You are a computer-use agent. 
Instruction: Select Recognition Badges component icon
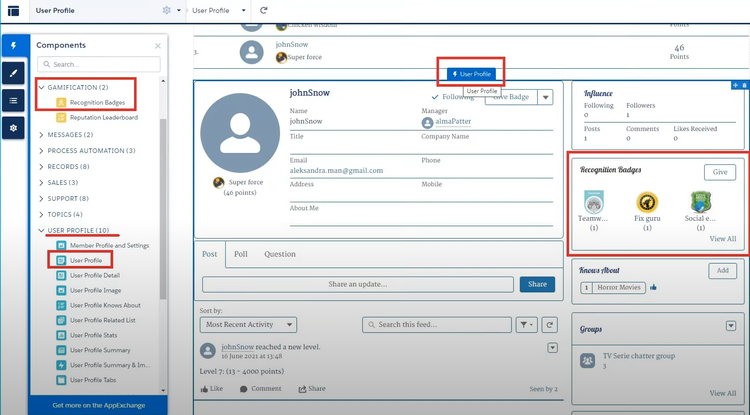61,102
